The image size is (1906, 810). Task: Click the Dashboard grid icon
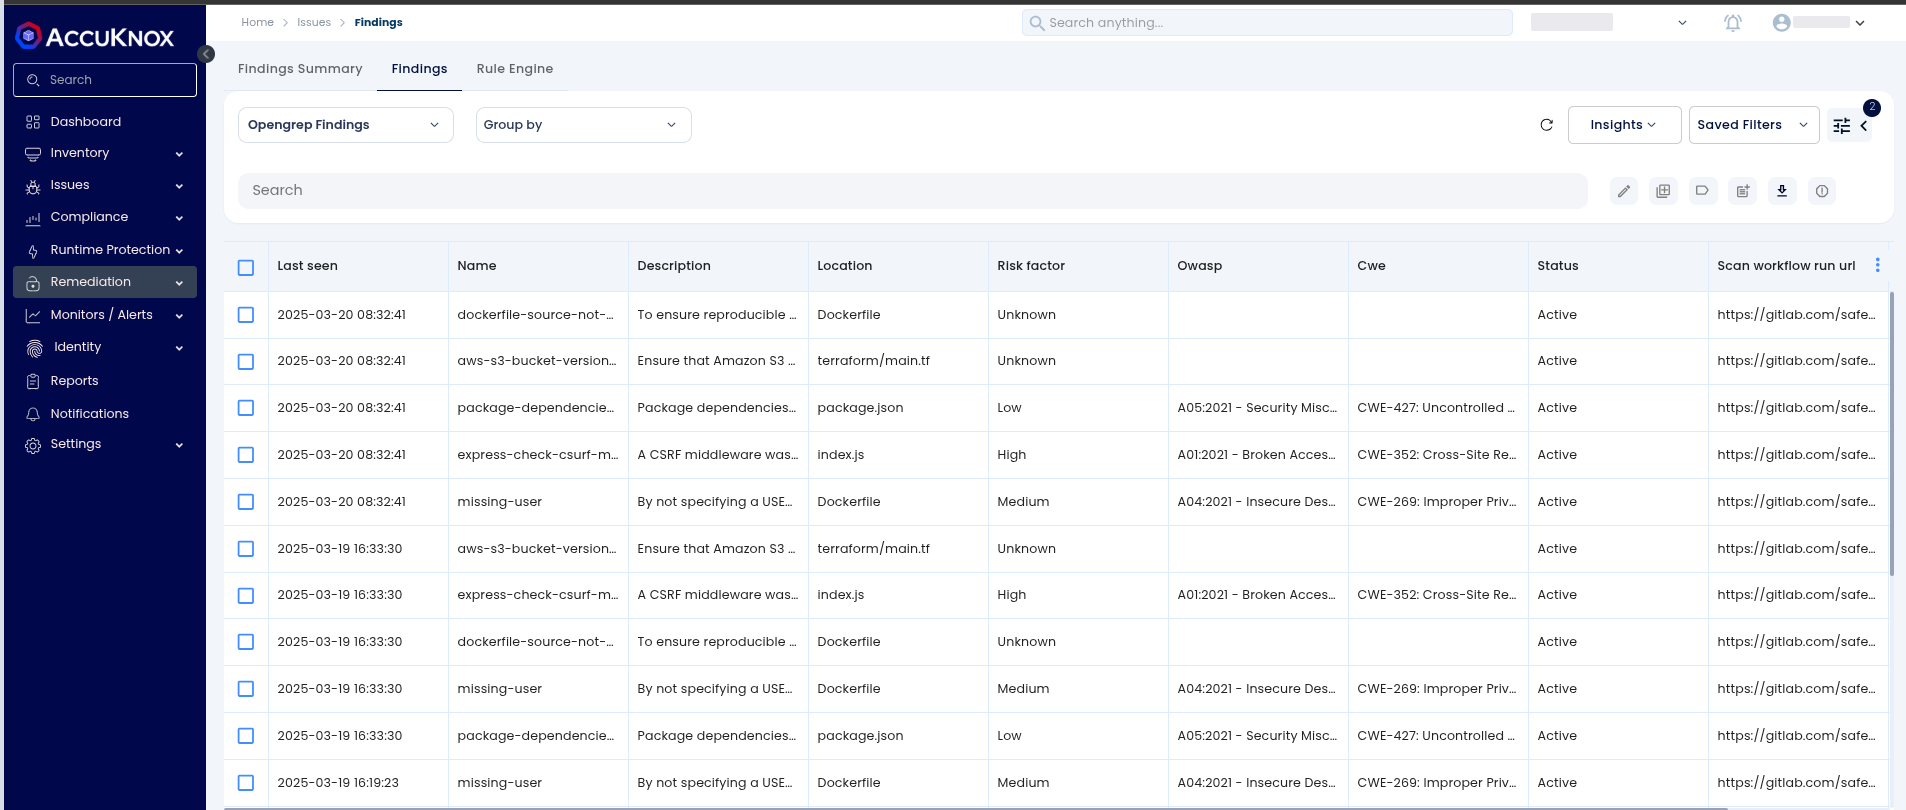pyautogui.click(x=33, y=122)
